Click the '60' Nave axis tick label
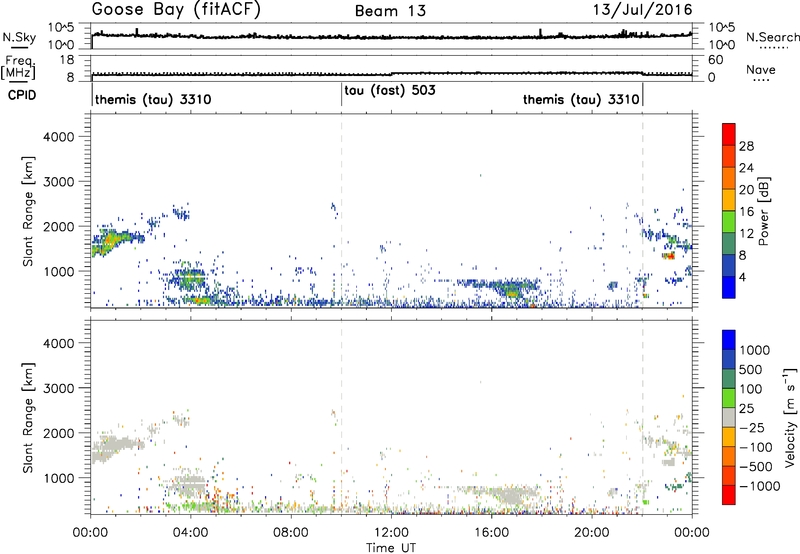 coord(716,60)
